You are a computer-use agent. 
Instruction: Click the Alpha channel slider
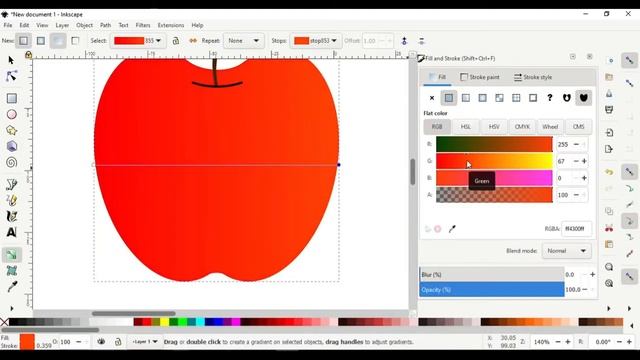tap(494, 195)
